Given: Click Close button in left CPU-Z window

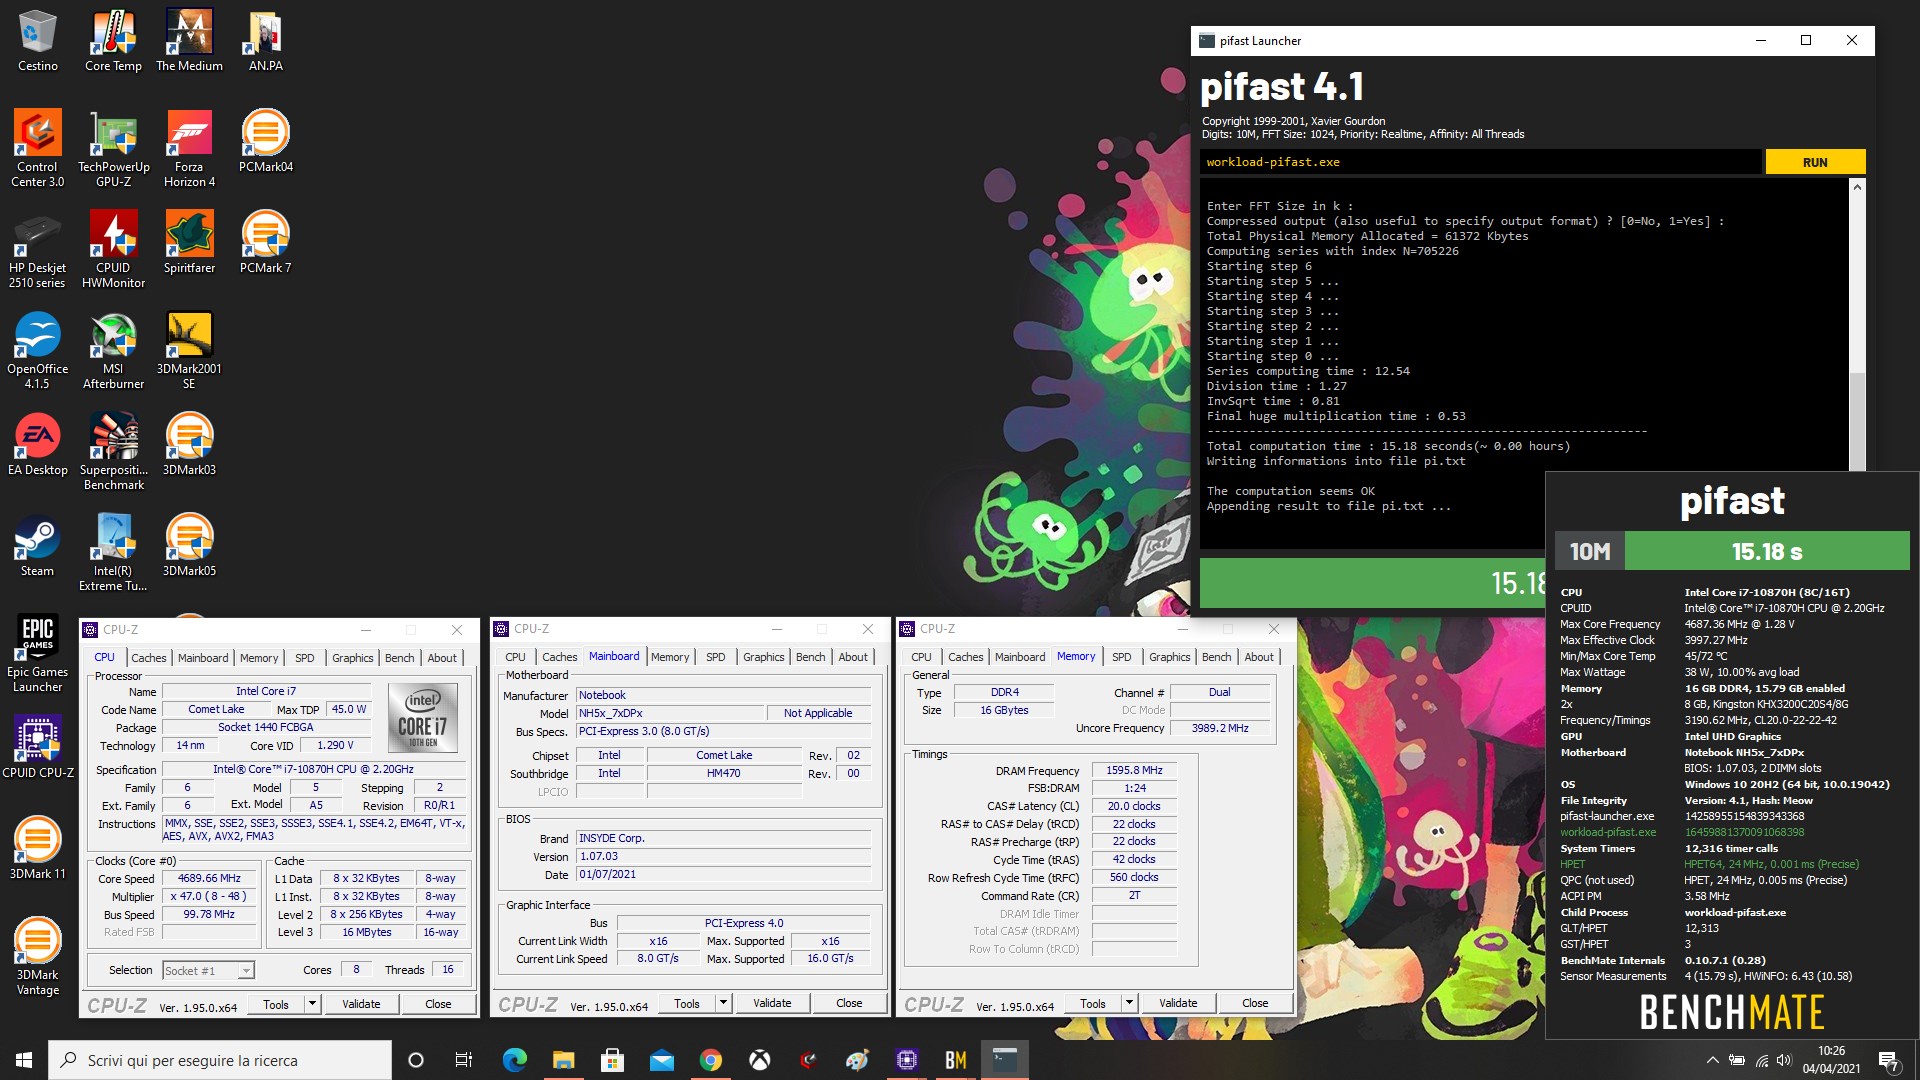Looking at the screenshot, I should coord(438,1004).
